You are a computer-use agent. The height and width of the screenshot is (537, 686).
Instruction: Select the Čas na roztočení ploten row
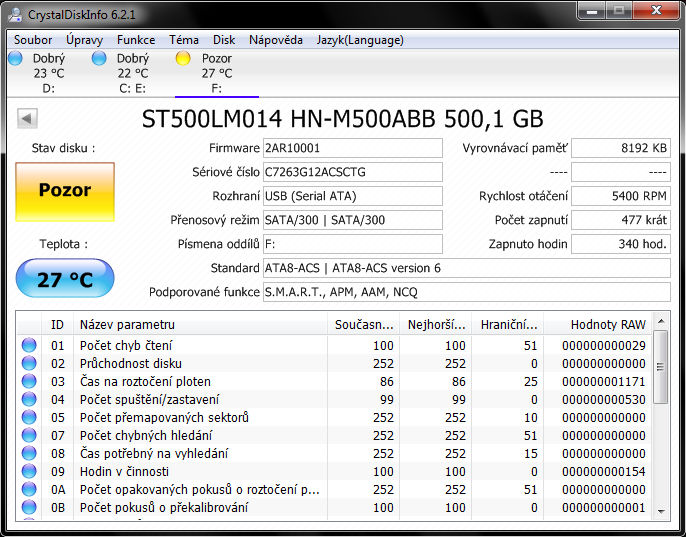[x=200, y=382]
